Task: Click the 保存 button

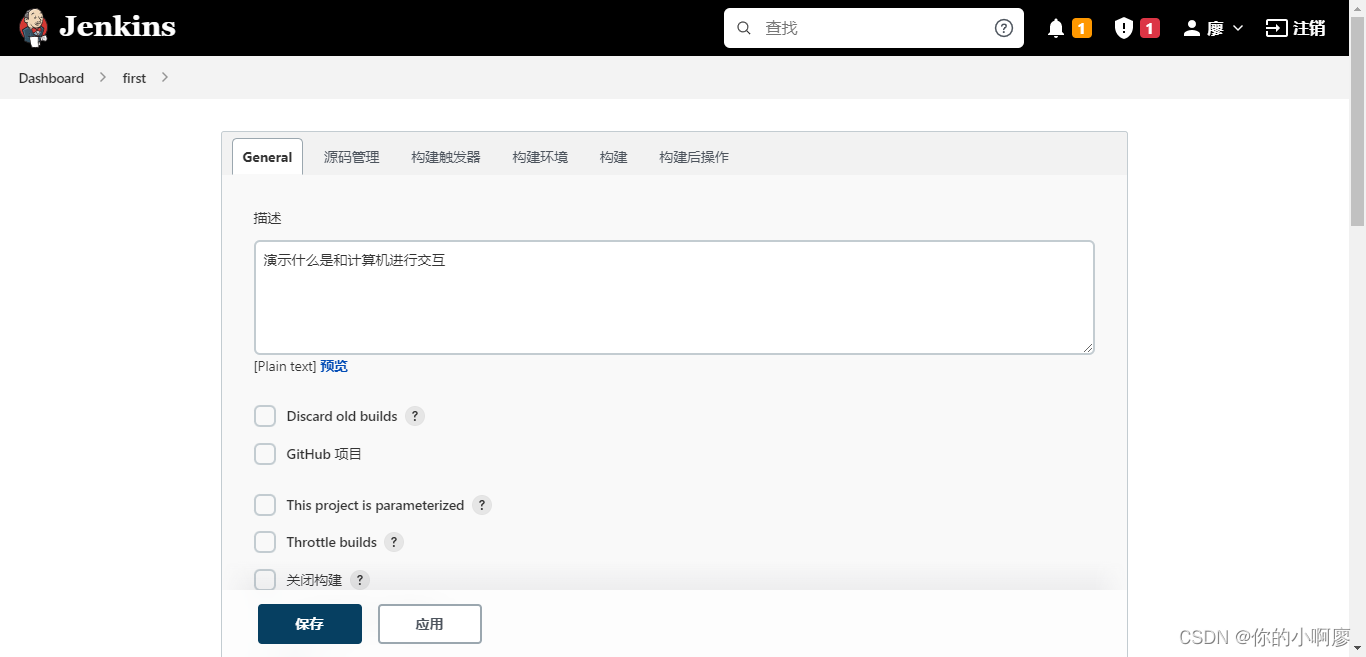Action: [309, 623]
